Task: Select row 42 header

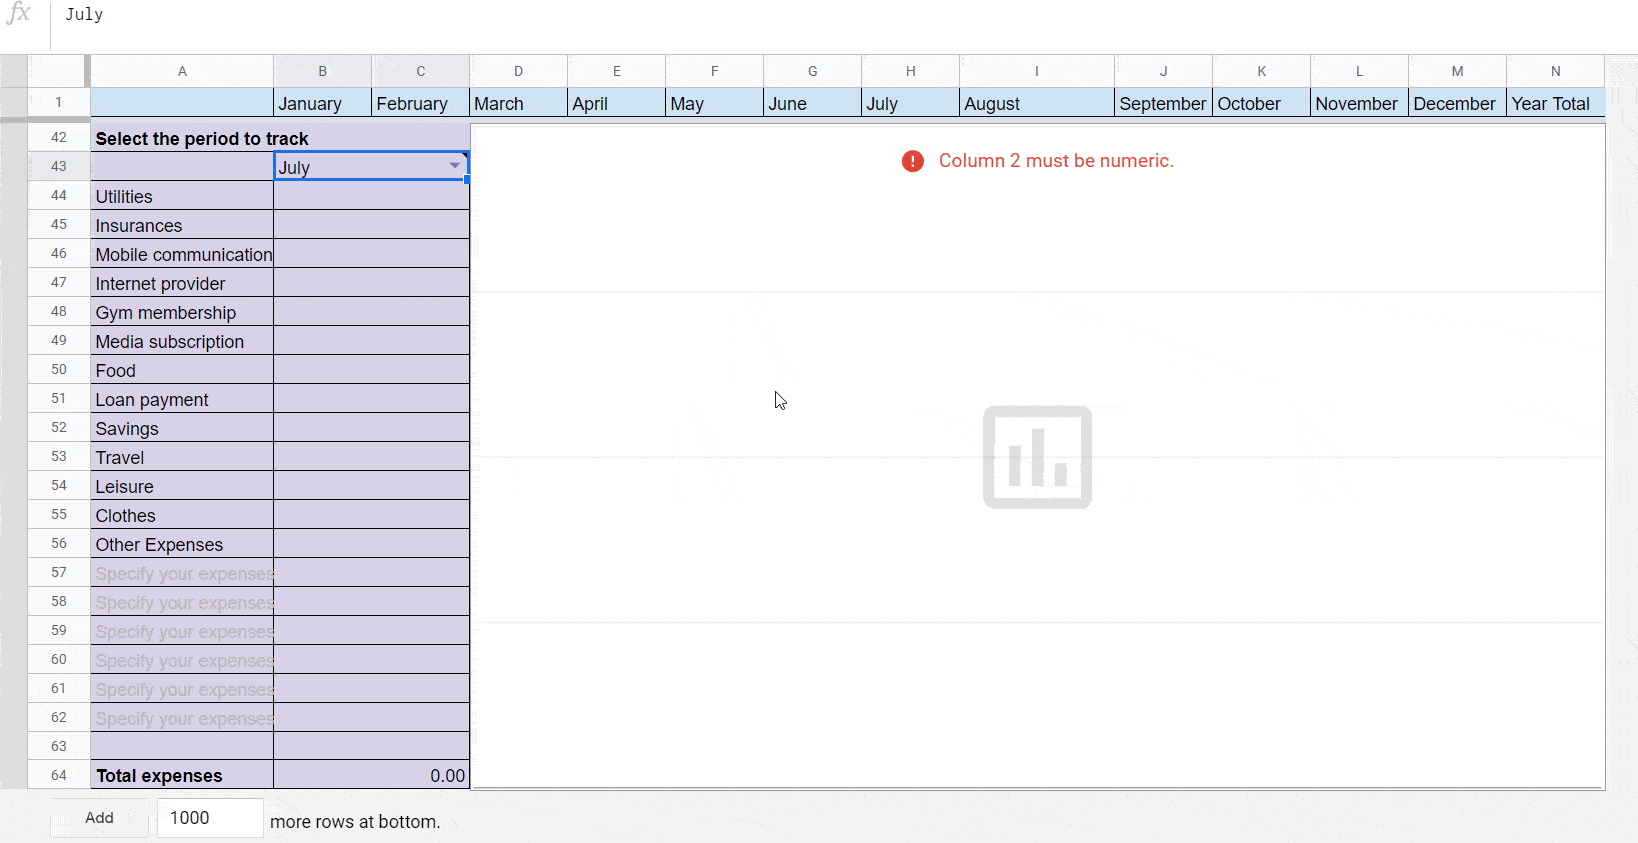Action: click(59, 137)
